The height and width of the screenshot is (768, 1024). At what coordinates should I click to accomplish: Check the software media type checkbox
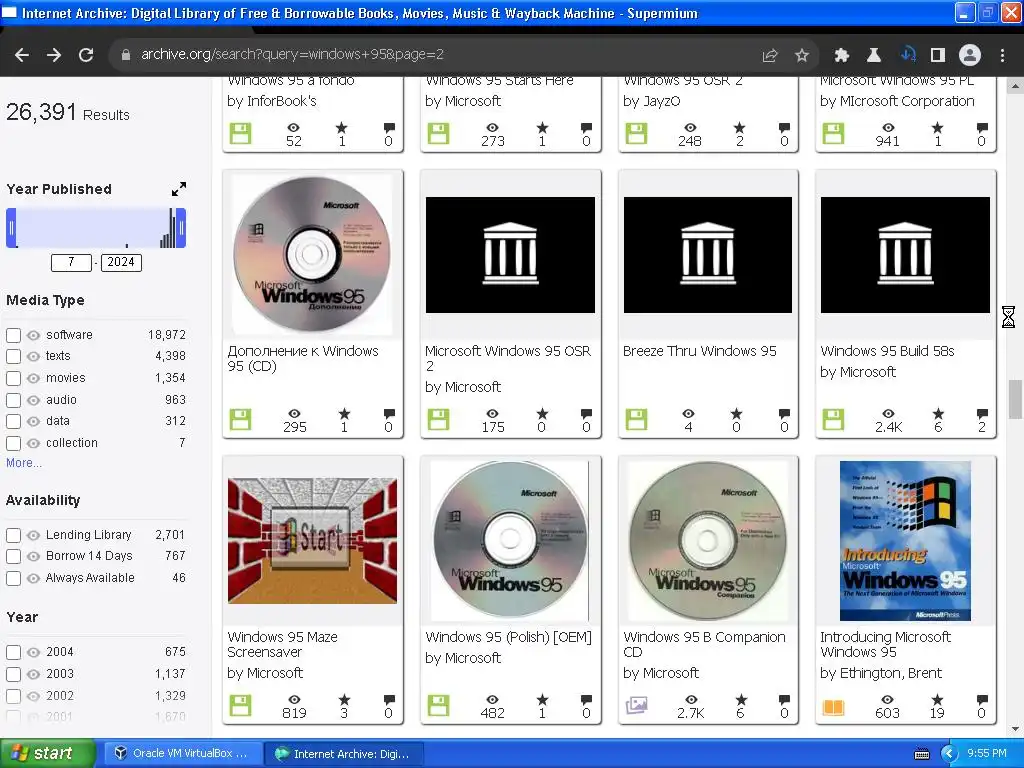[14, 336]
